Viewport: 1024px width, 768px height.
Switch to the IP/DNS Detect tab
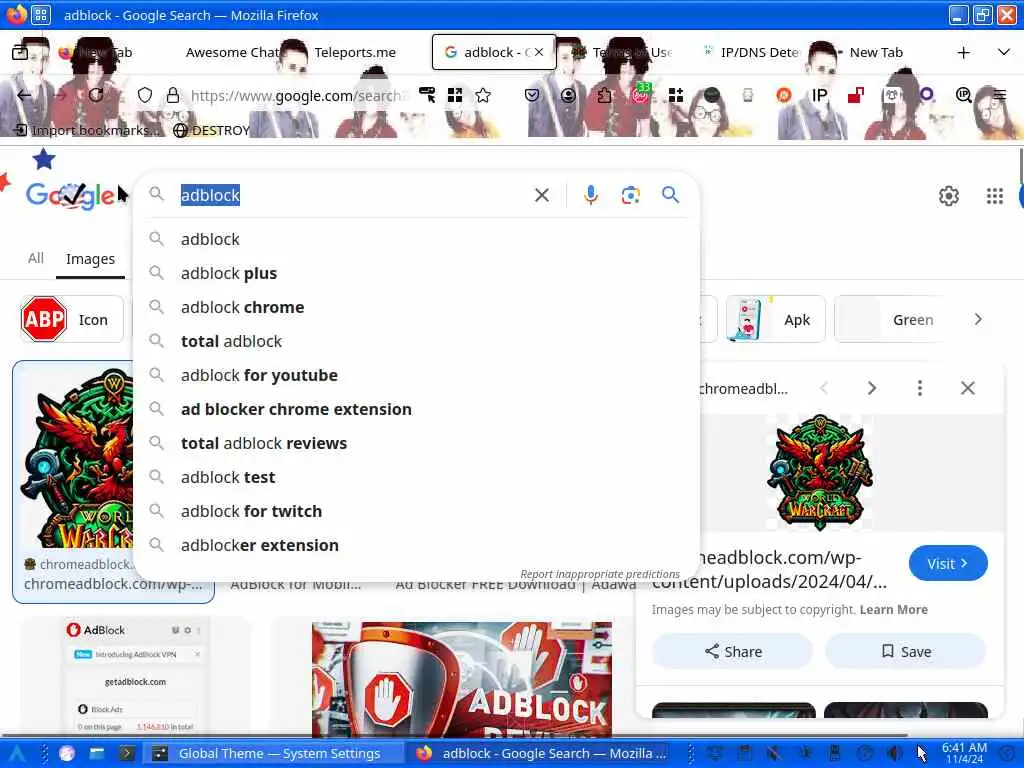(x=749, y=52)
